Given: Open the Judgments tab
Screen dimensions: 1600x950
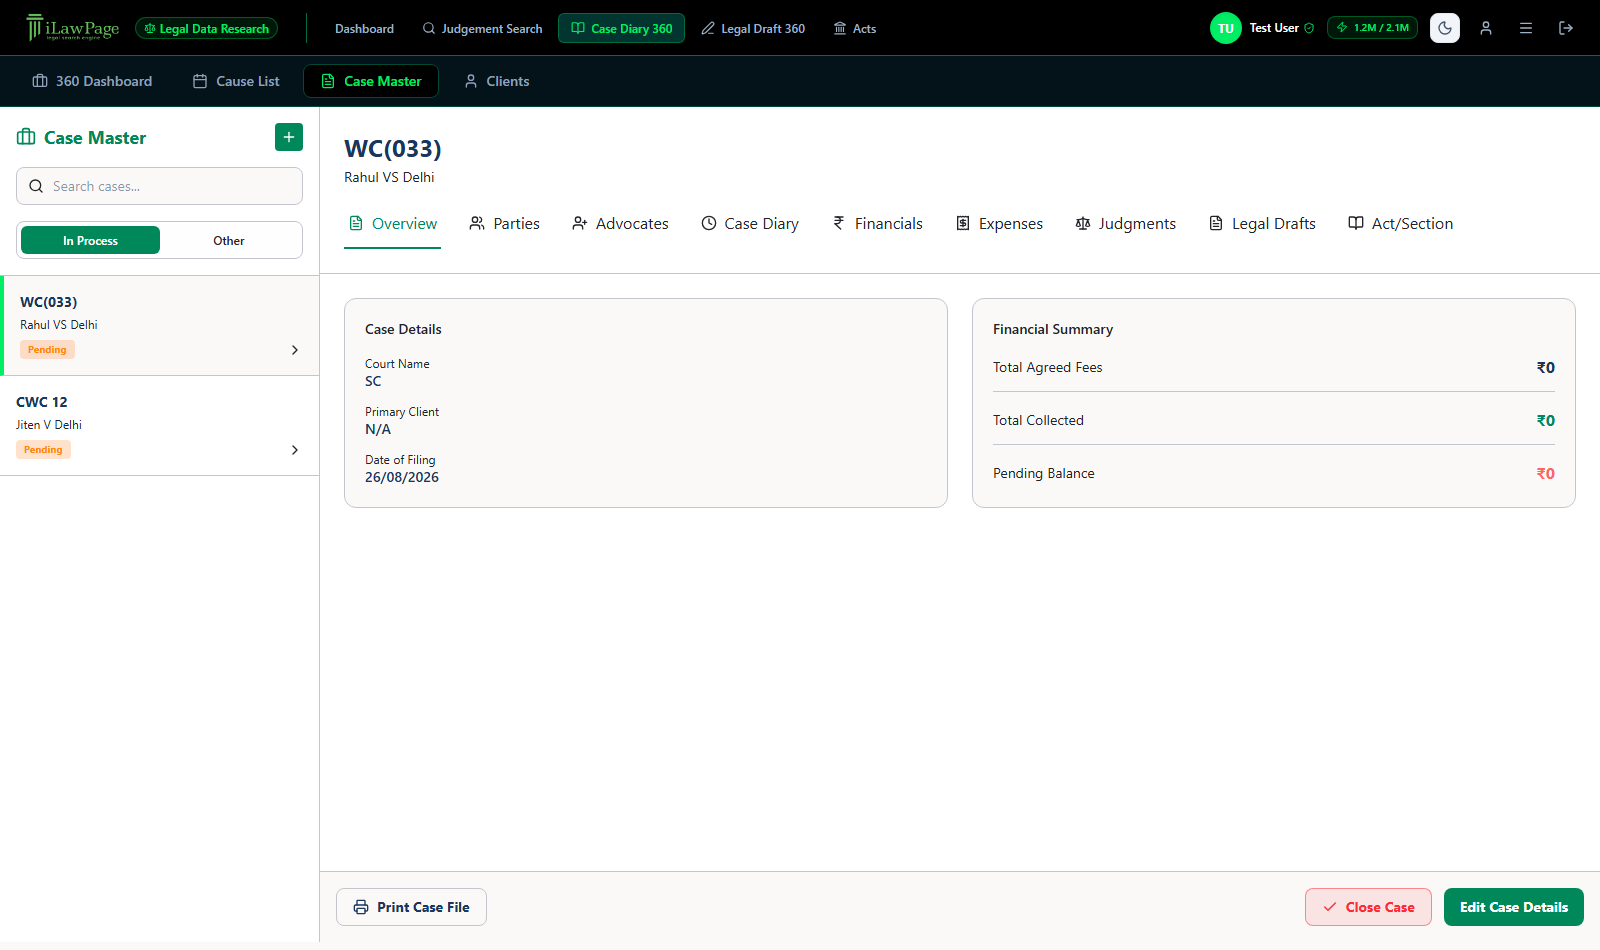Looking at the screenshot, I should pos(1126,224).
